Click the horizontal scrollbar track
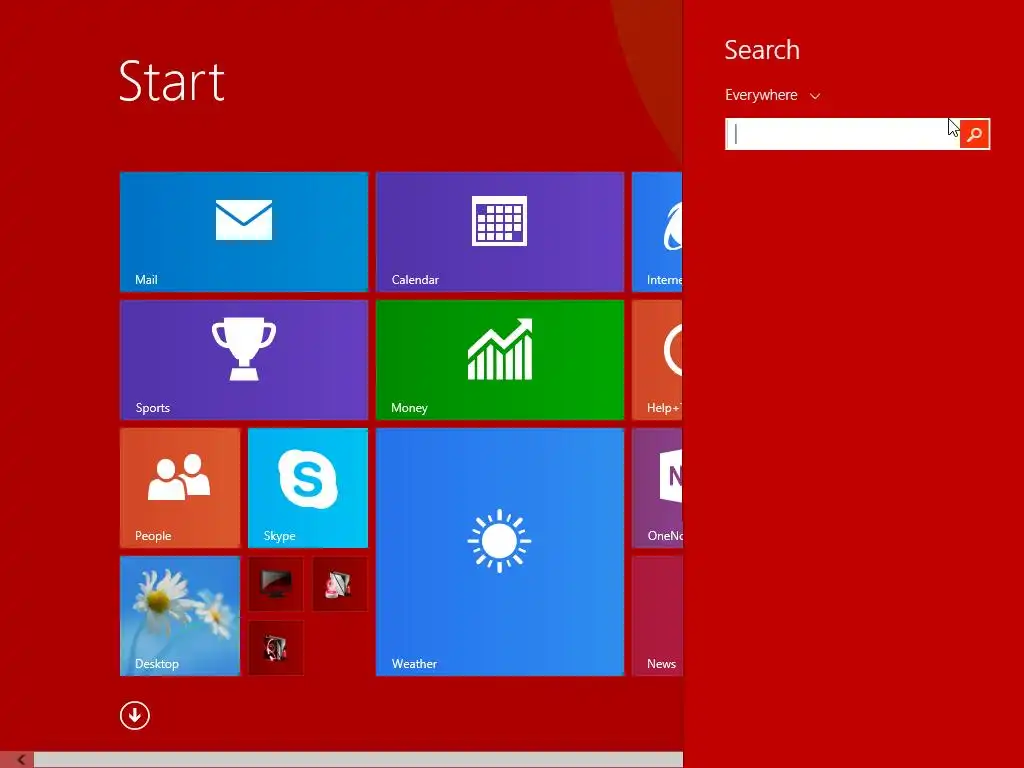1024x768 pixels. click(x=358, y=760)
